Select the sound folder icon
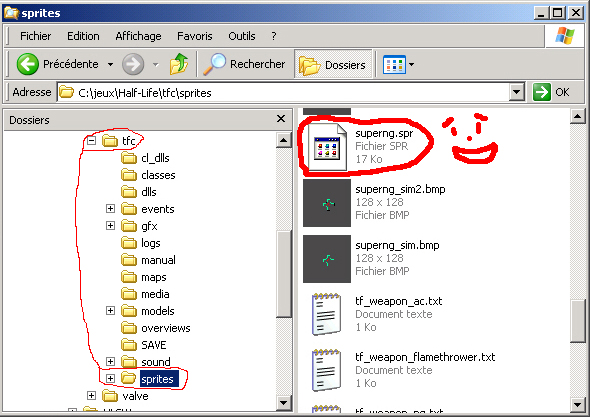590x417 pixels. click(x=129, y=362)
